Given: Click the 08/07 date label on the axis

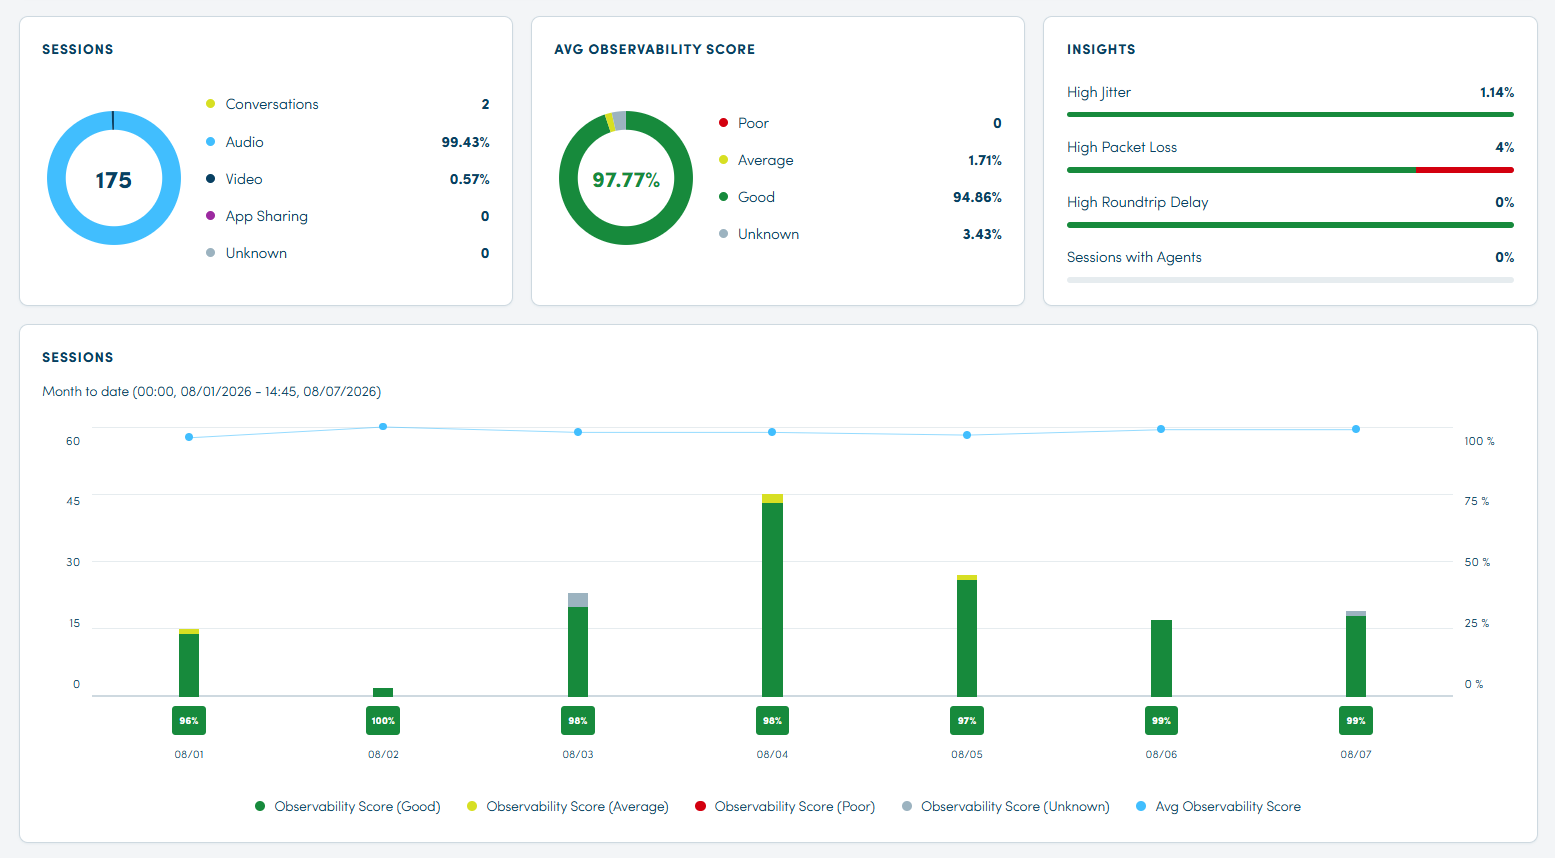Looking at the screenshot, I should tap(1356, 754).
